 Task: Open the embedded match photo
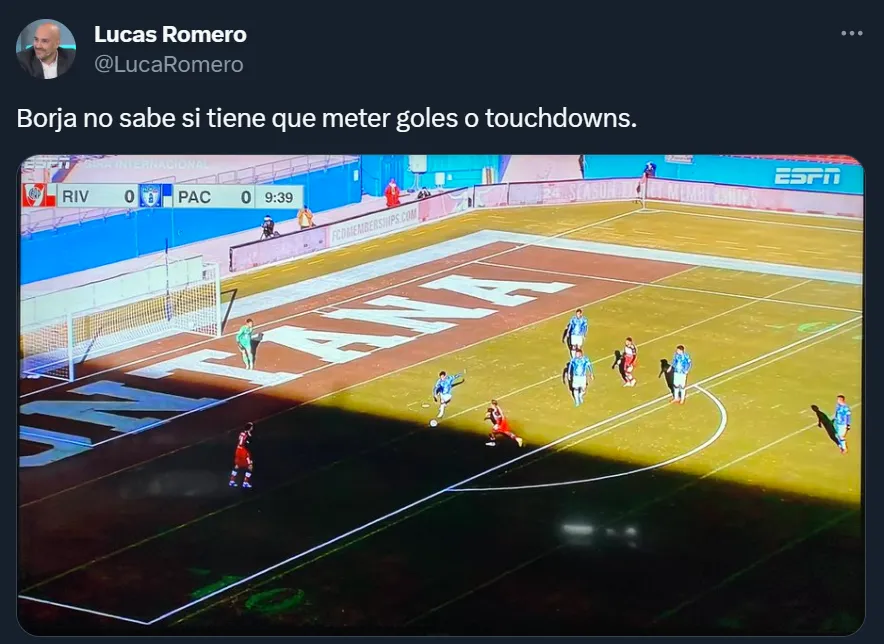(441, 395)
